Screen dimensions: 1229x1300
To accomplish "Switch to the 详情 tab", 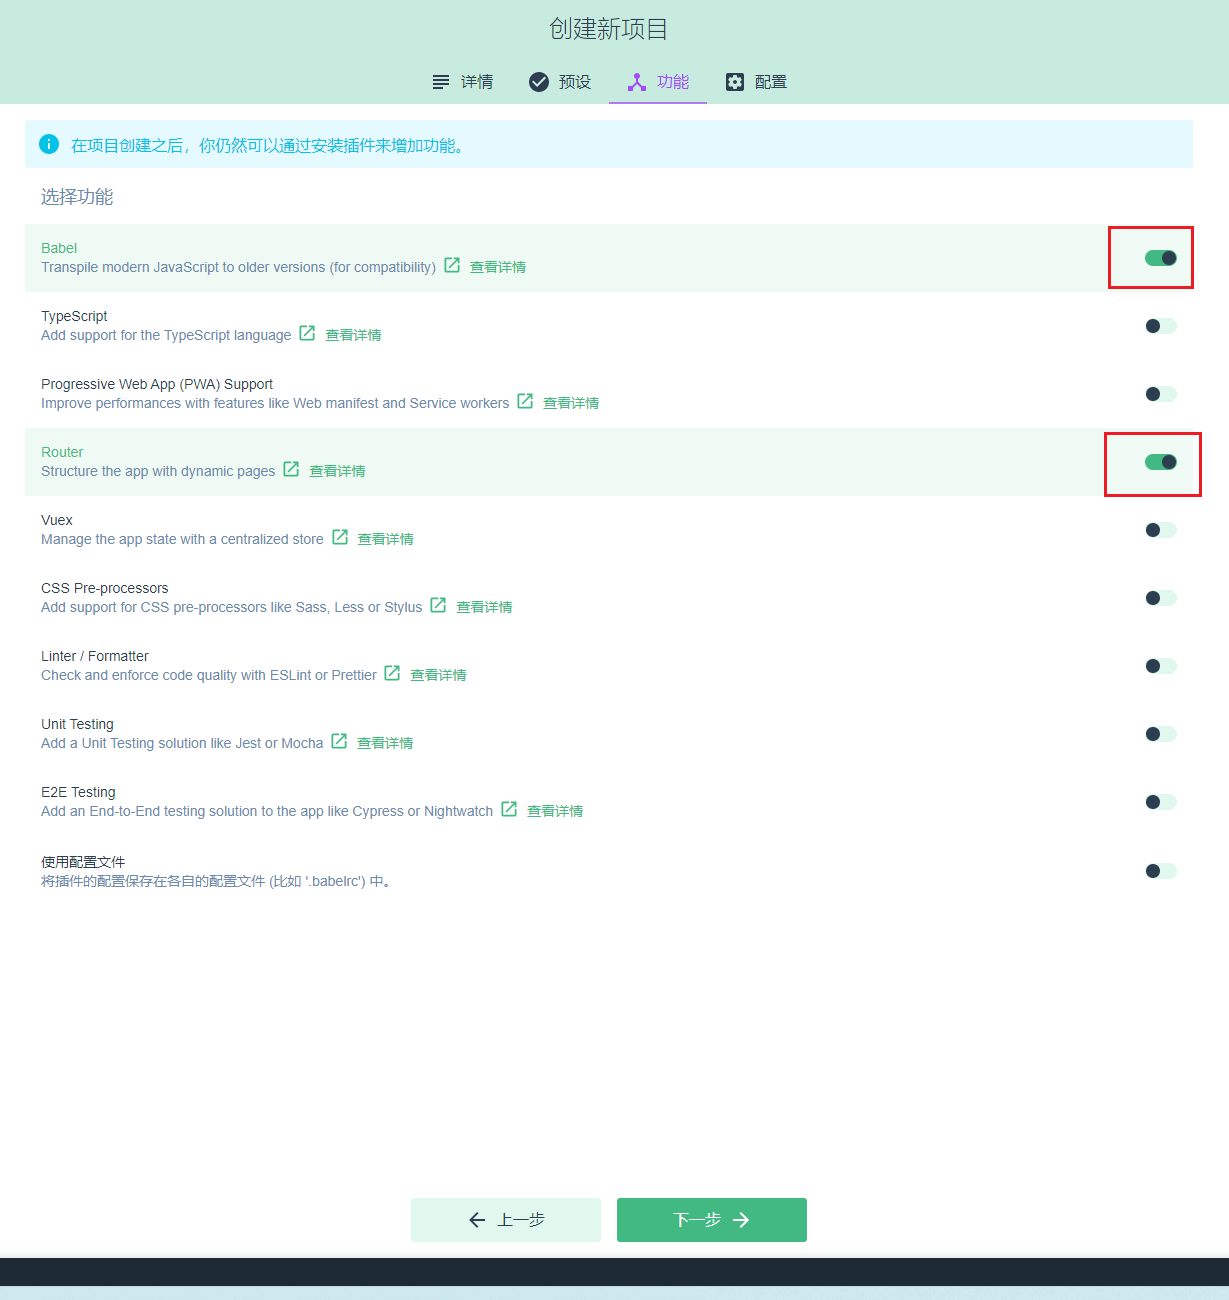I will (x=462, y=82).
